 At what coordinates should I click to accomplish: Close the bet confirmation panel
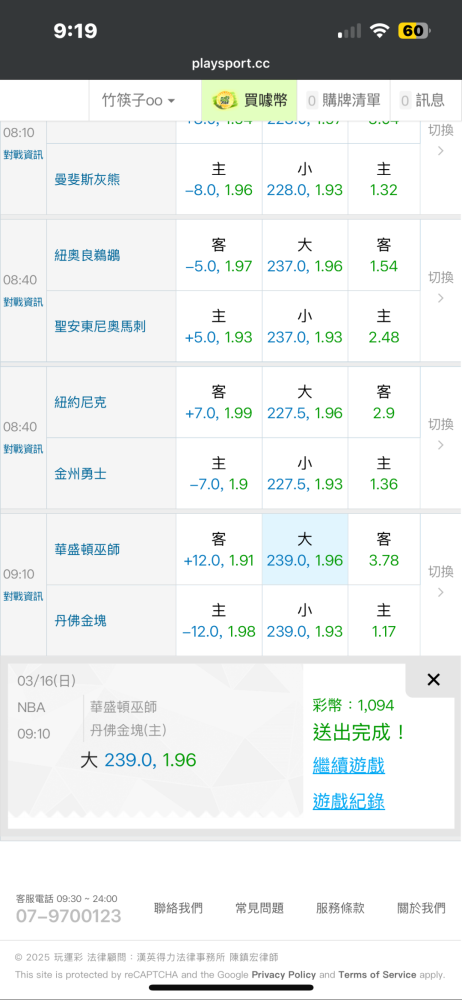pyautogui.click(x=433, y=680)
